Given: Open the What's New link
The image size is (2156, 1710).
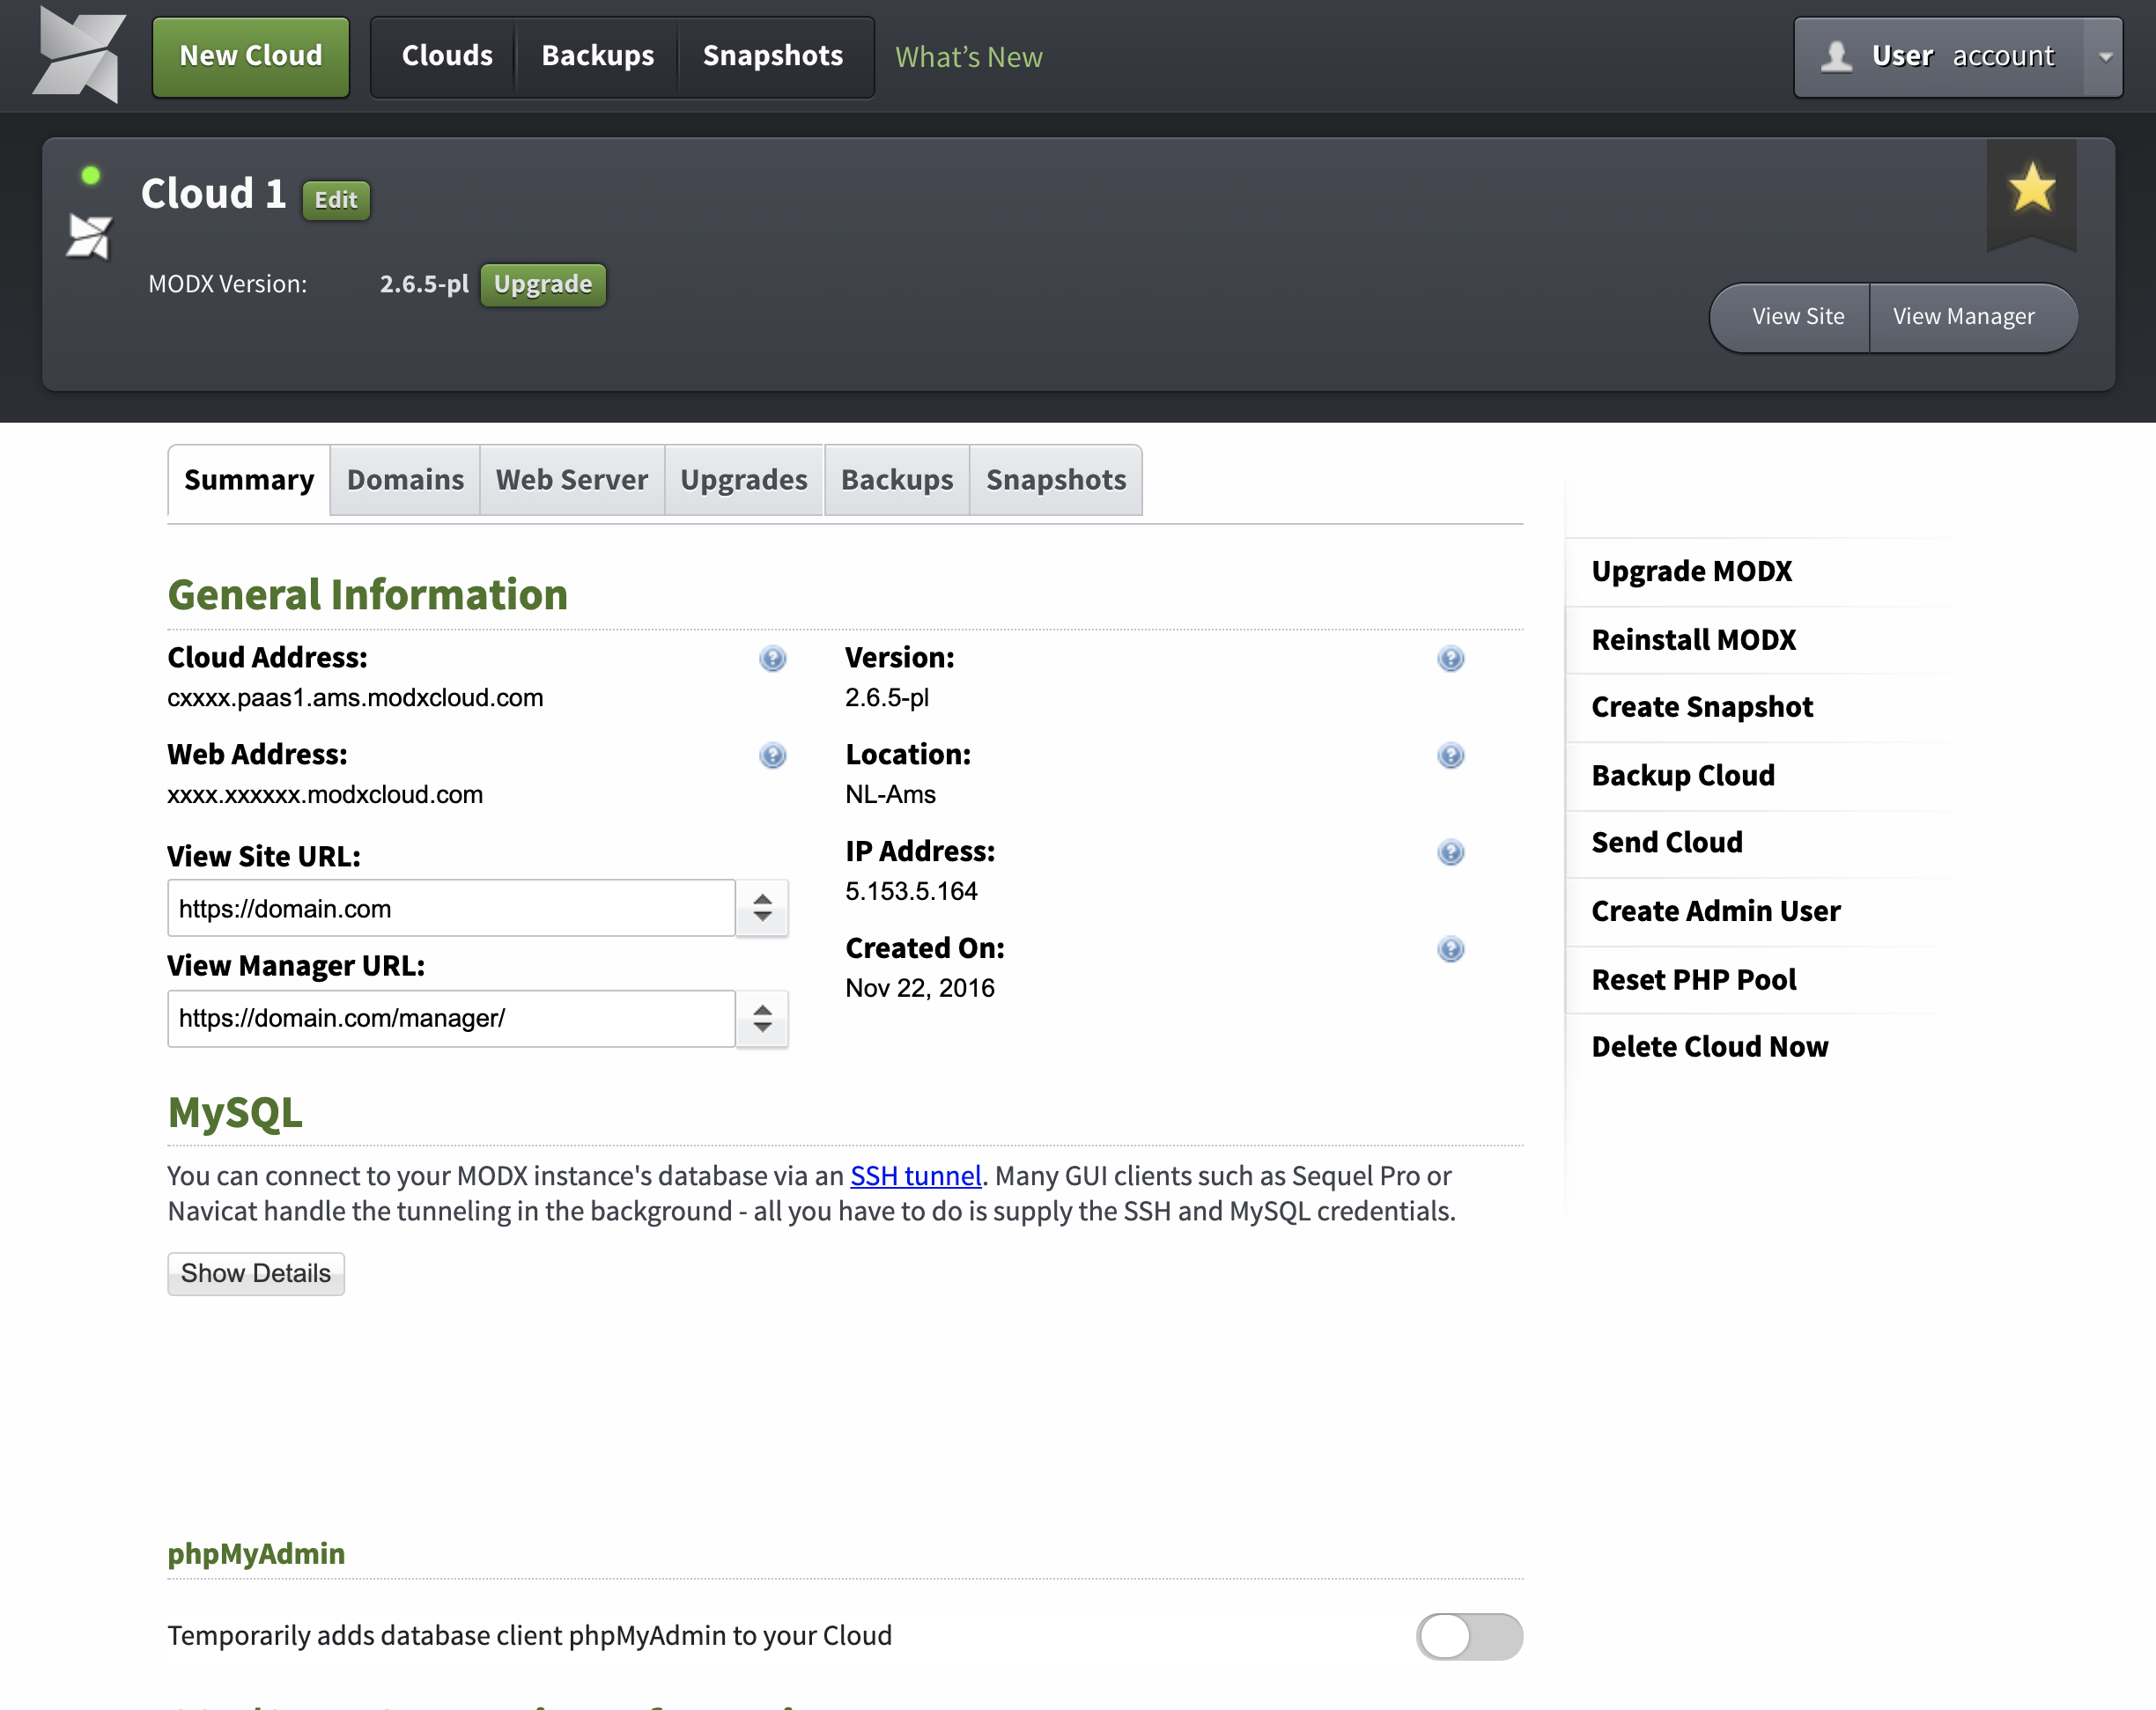Looking at the screenshot, I should [x=968, y=57].
